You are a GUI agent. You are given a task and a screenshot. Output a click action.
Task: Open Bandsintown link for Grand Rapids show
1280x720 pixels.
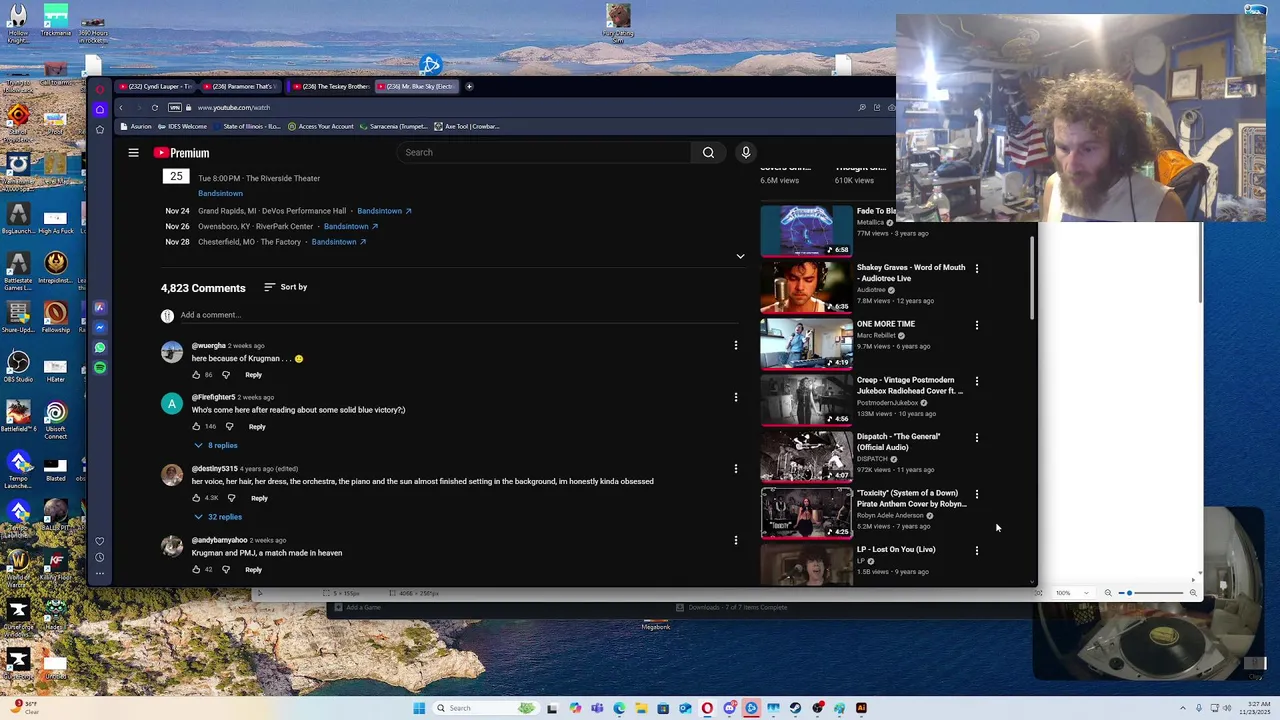coord(384,211)
